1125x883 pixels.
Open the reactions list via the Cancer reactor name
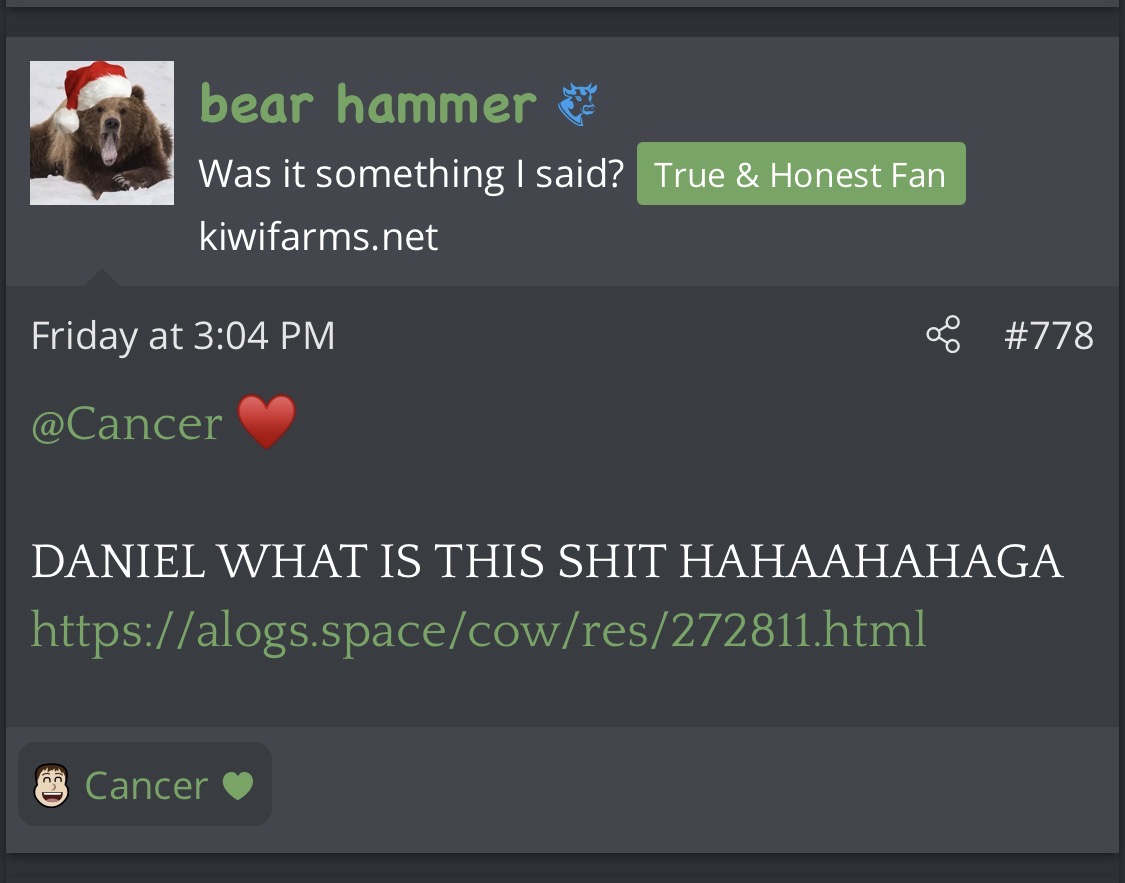[146, 786]
